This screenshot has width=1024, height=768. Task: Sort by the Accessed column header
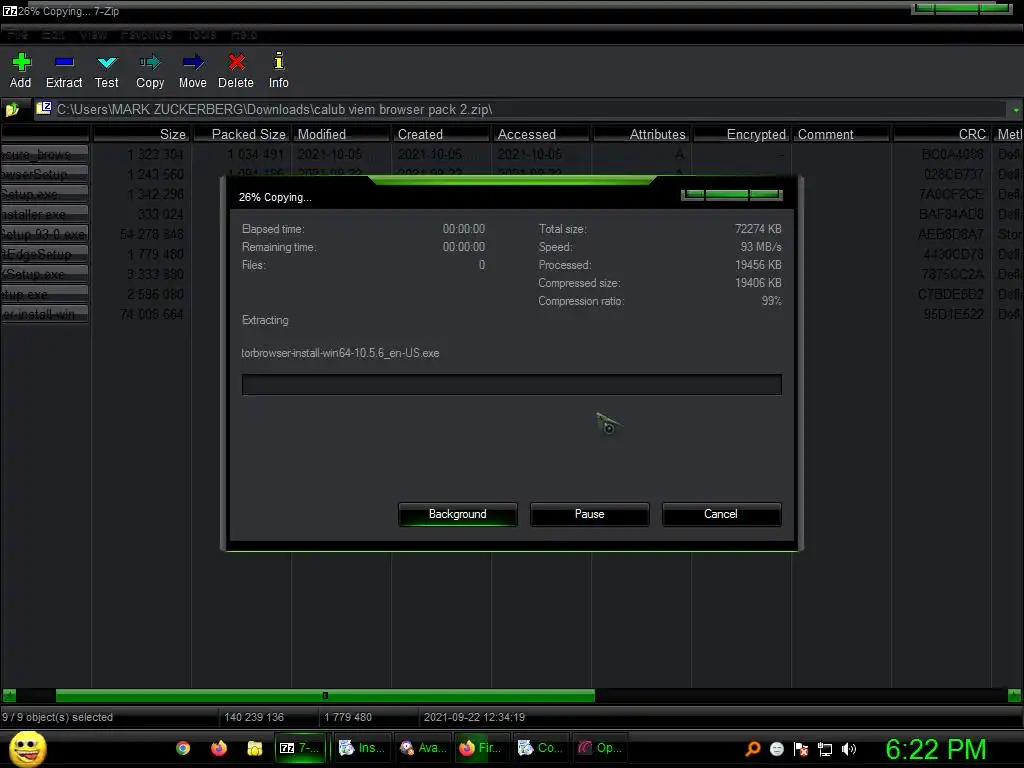pos(541,134)
